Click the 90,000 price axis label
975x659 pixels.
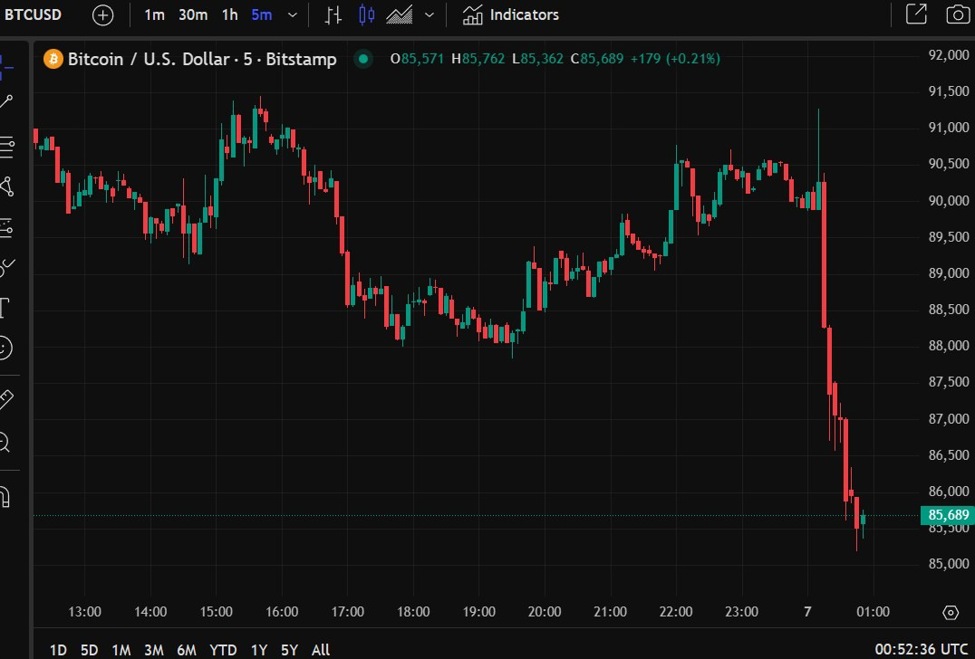pos(948,201)
